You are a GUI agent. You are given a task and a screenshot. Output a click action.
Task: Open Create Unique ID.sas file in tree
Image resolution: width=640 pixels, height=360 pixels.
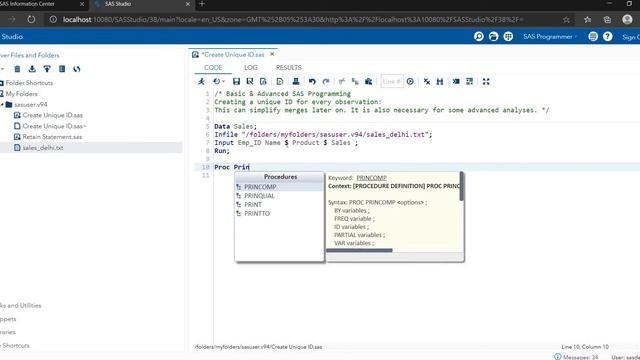pos(53,116)
